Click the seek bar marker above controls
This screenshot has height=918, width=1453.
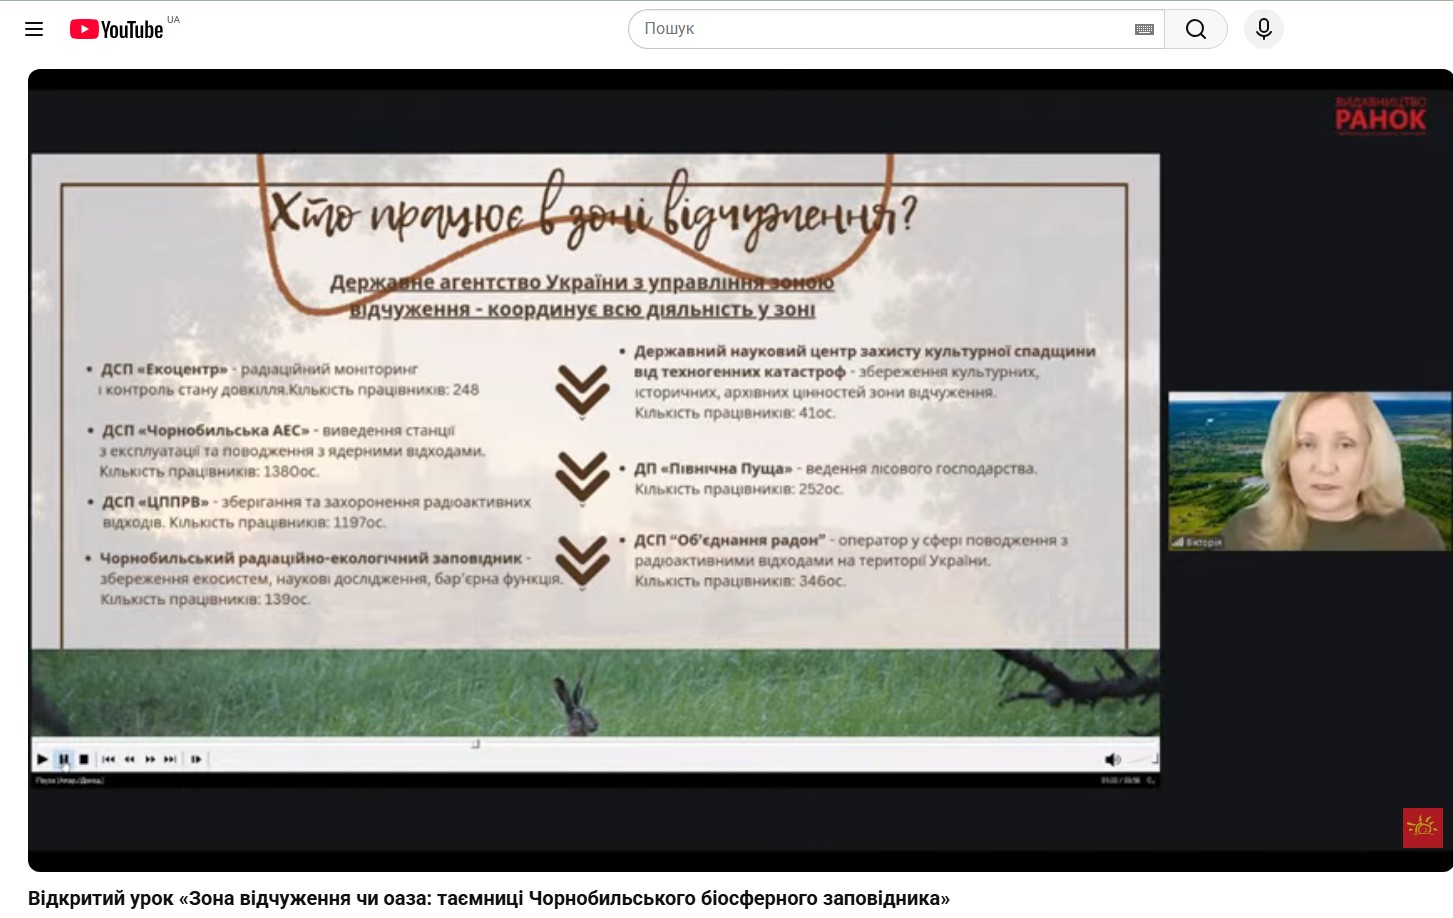pyautogui.click(x=476, y=744)
